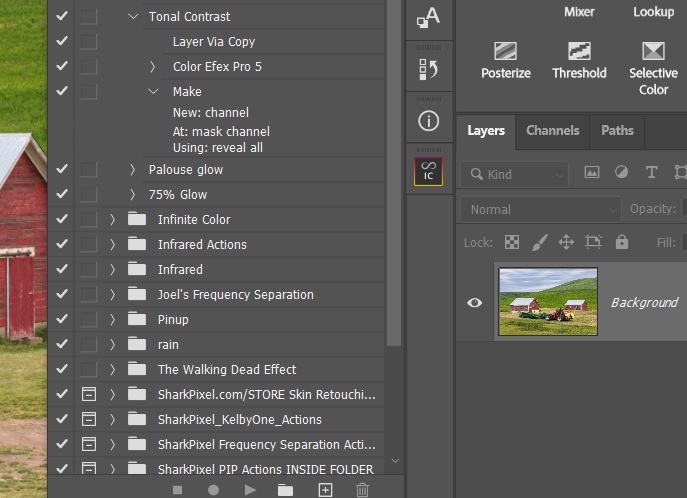
Task: Click the lock all padlock icon
Action: tap(622, 242)
